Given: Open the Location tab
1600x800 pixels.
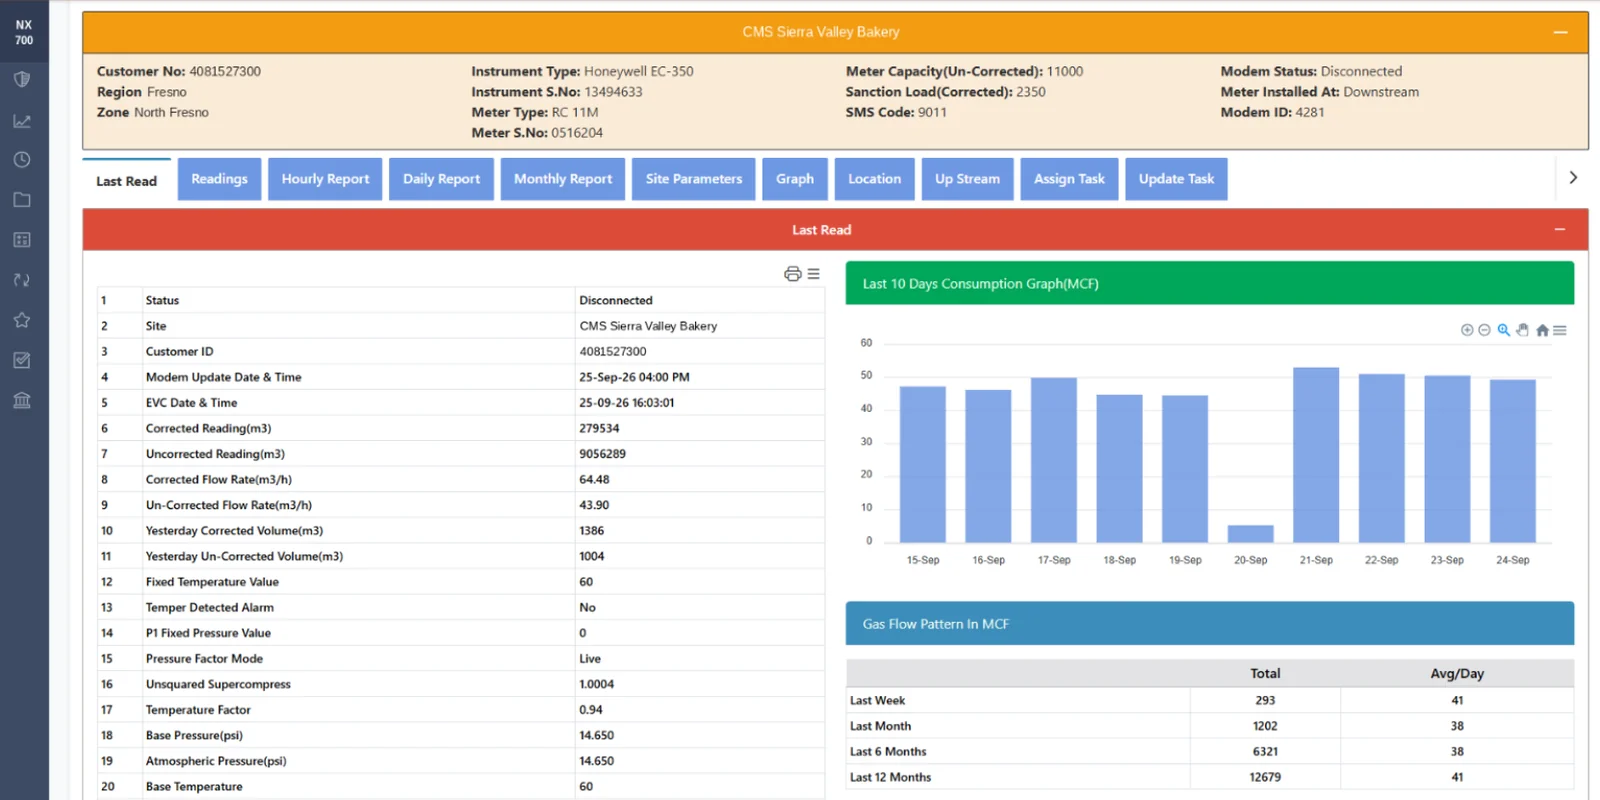Looking at the screenshot, I should pos(875,179).
